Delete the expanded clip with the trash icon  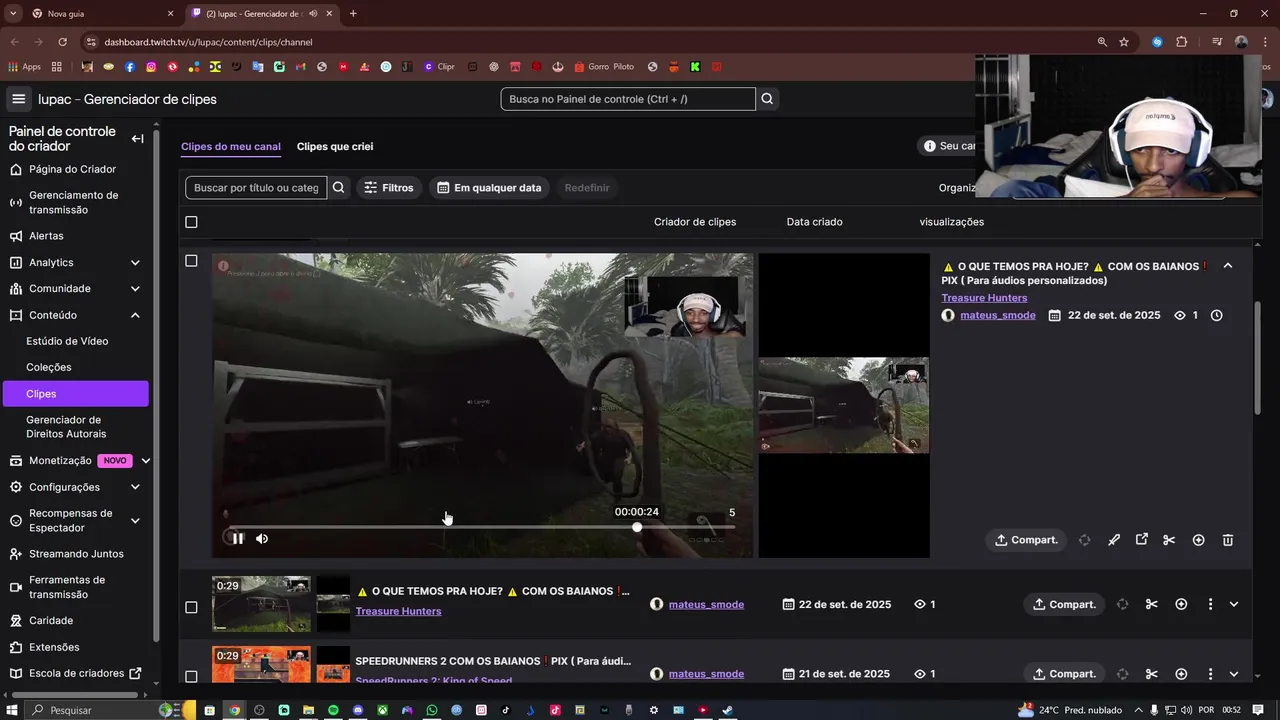pos(1228,540)
